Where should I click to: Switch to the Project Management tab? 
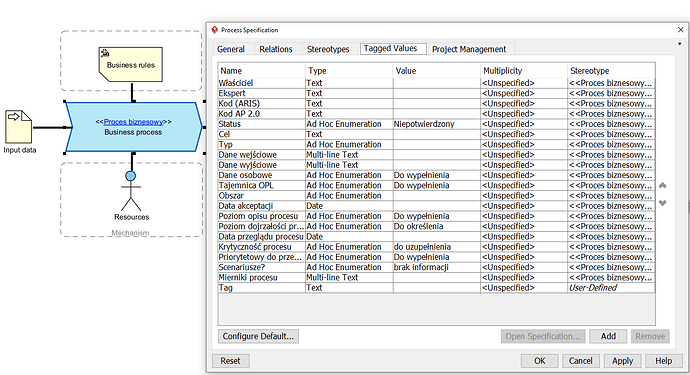[469, 49]
